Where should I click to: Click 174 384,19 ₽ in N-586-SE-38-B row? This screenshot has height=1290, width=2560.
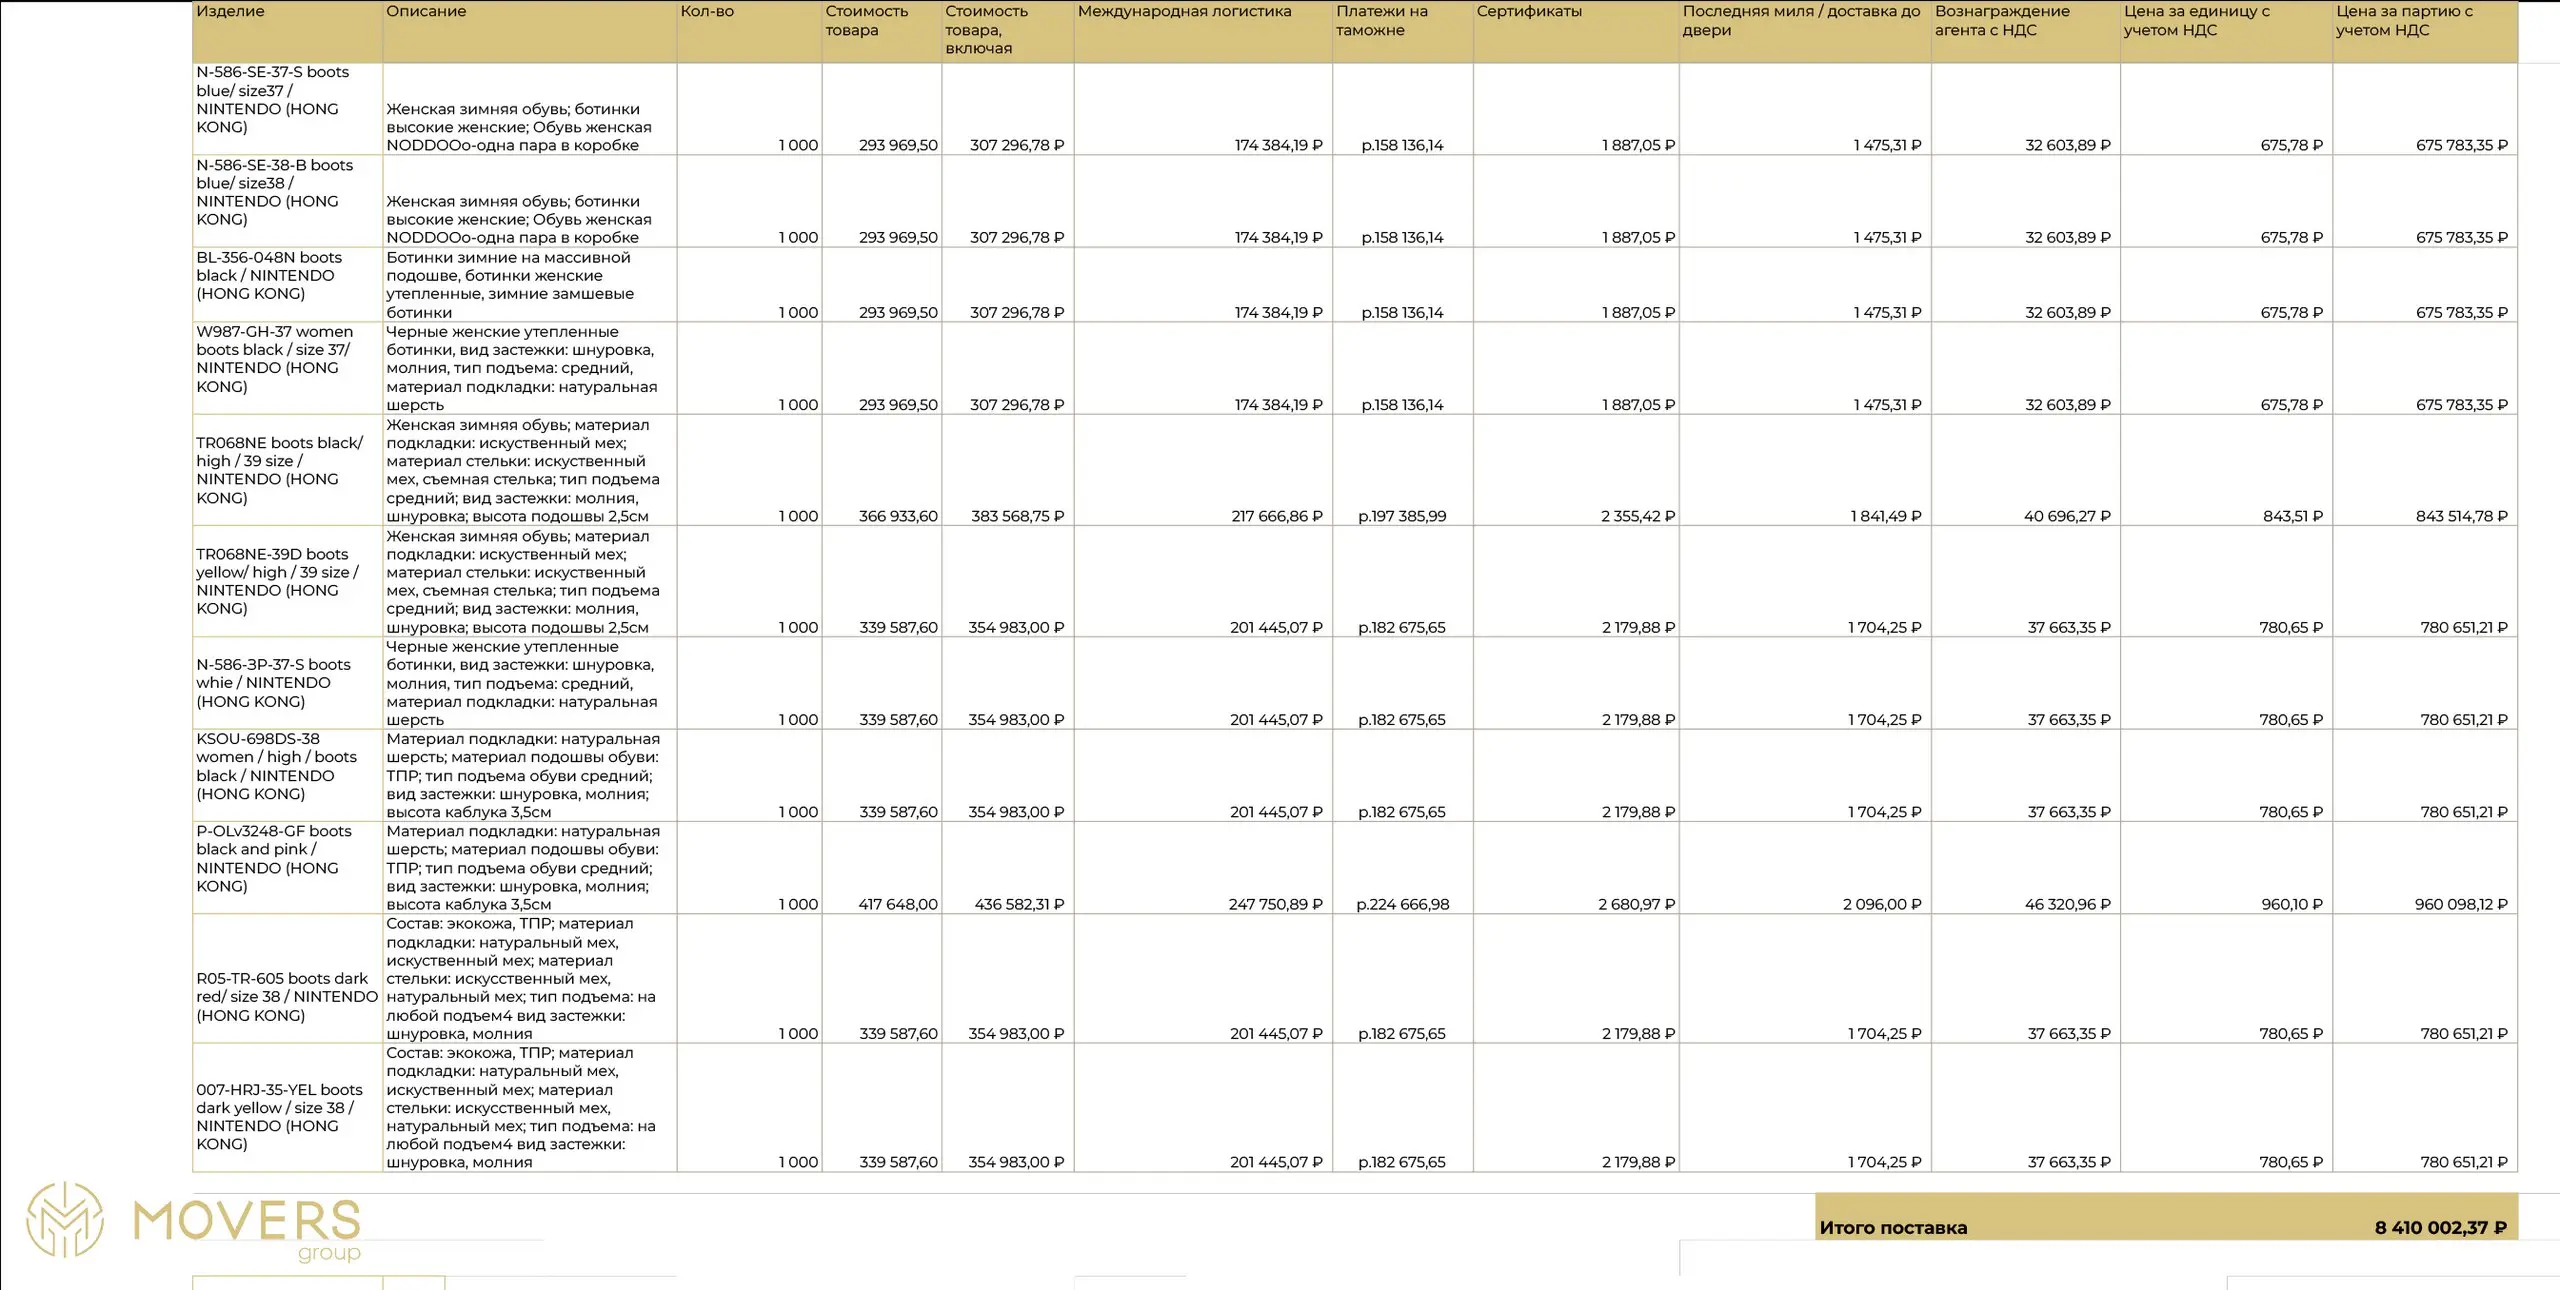click(1278, 238)
